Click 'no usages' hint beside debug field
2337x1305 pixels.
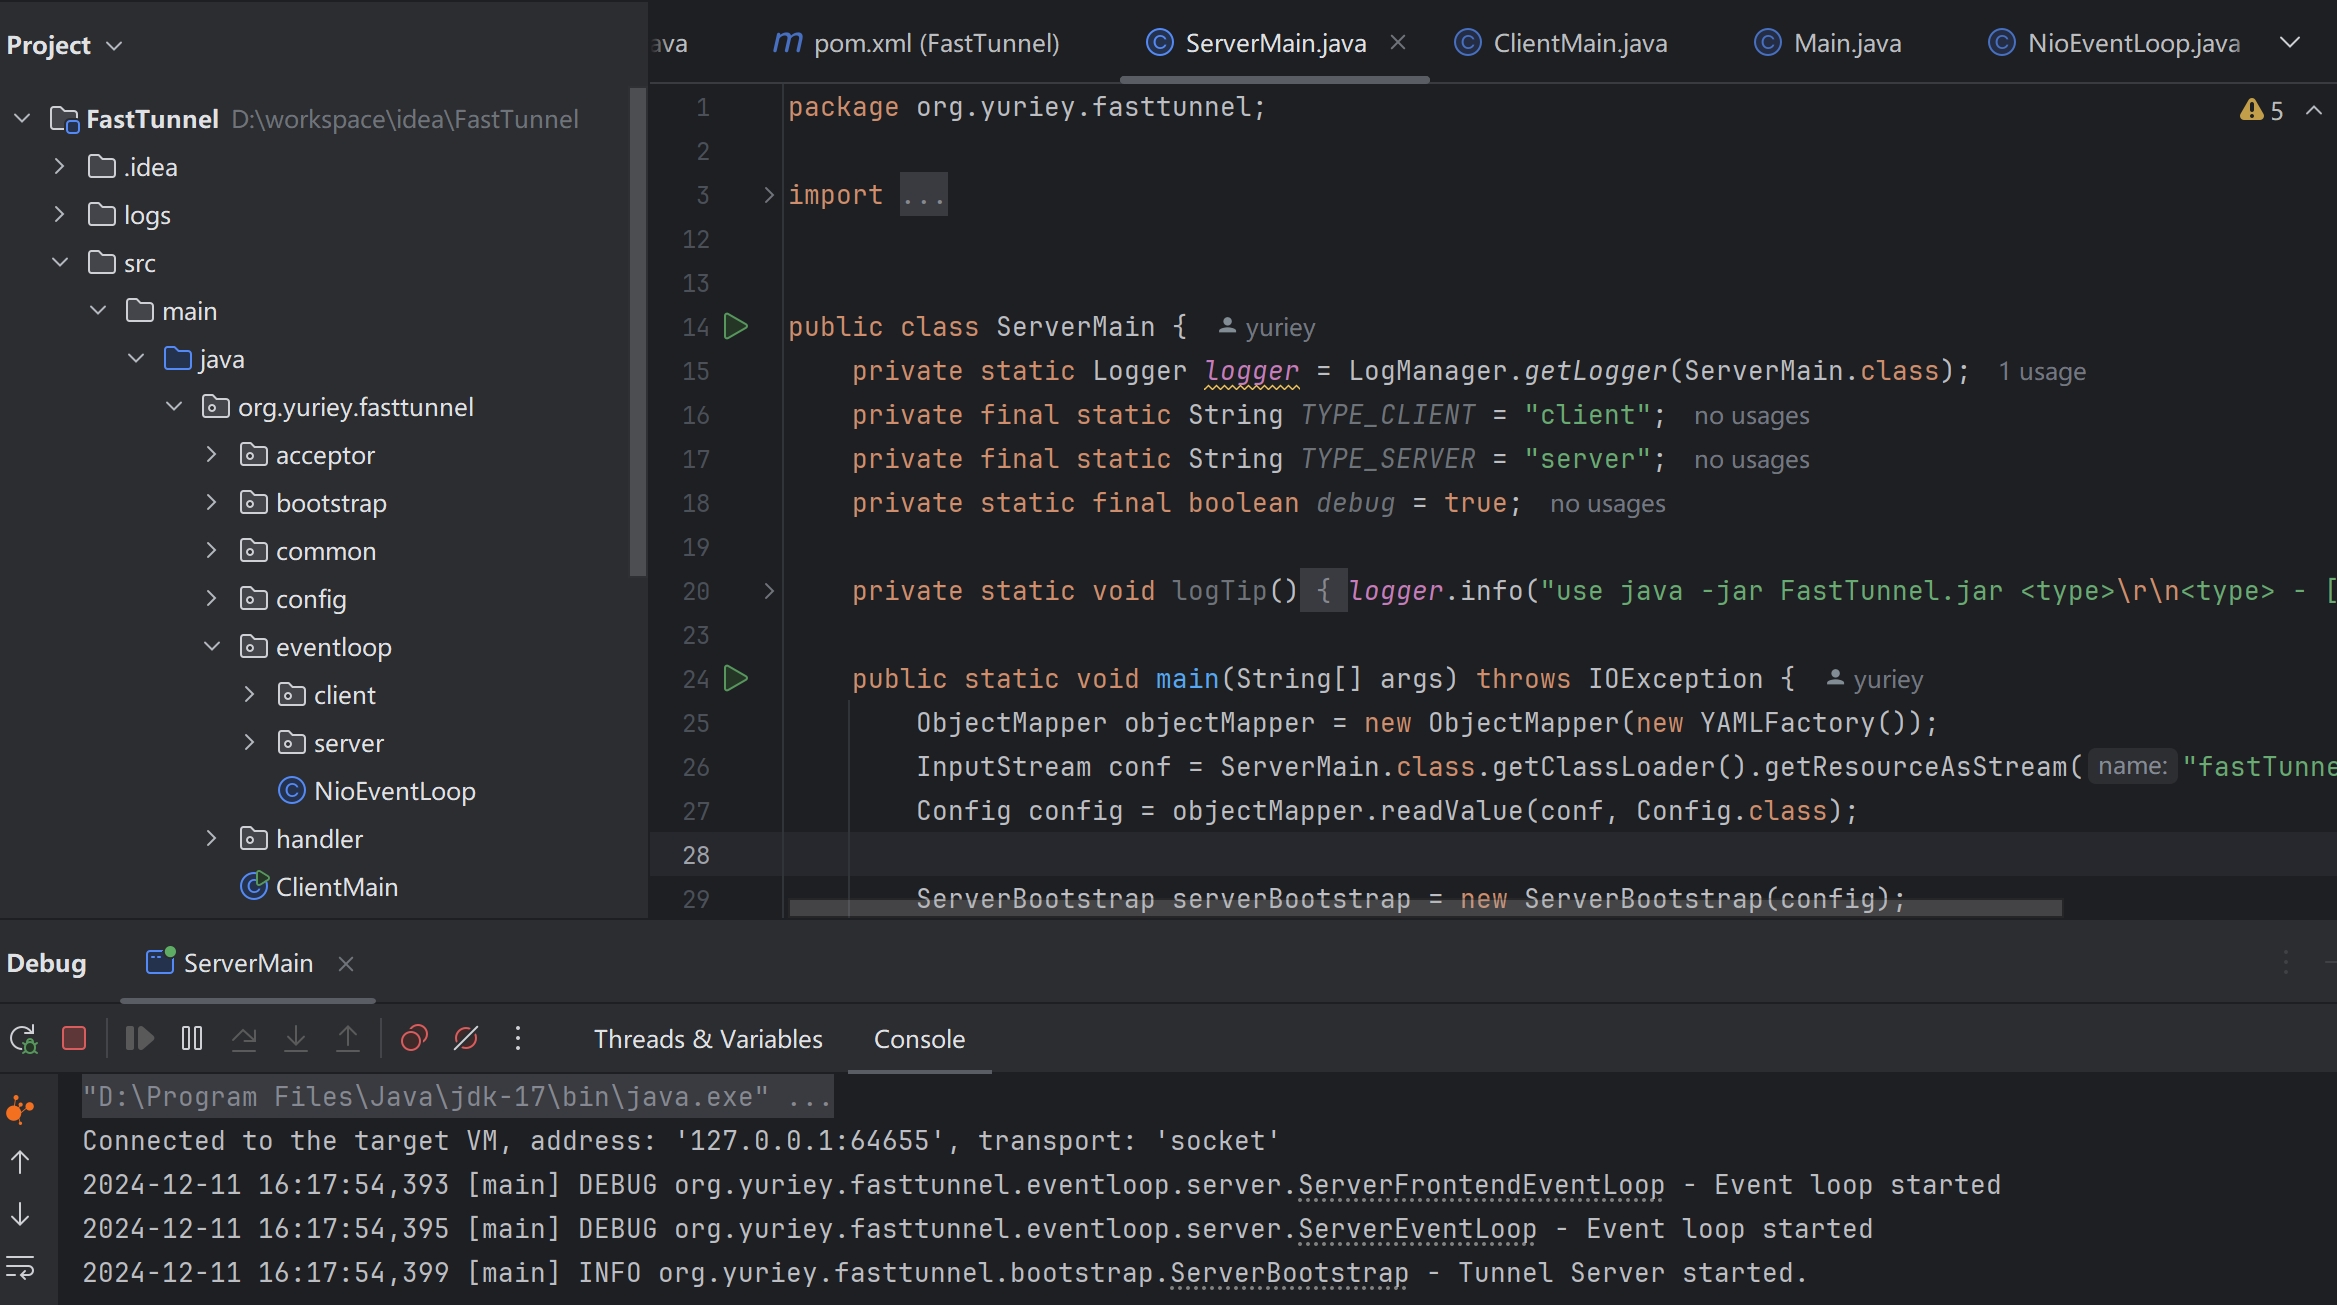1607,504
